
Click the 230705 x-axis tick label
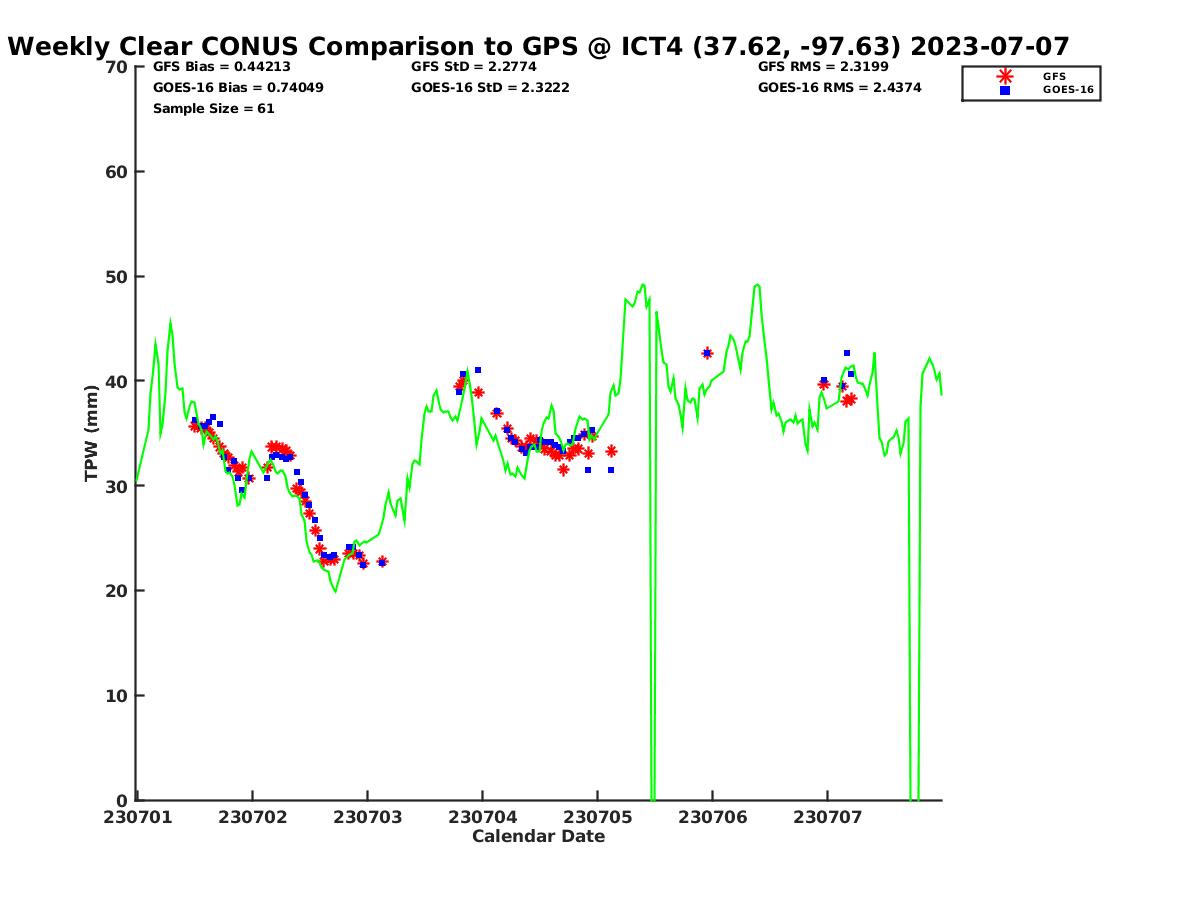coord(597,817)
